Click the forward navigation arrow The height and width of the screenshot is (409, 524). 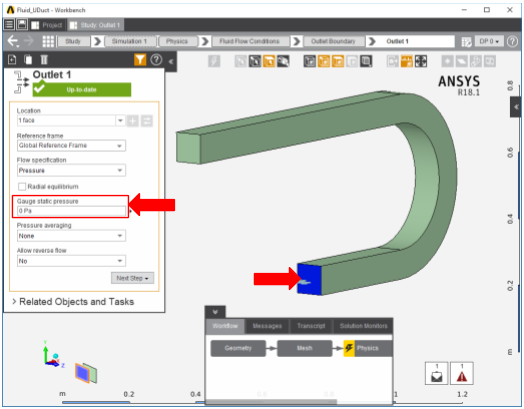coord(29,41)
